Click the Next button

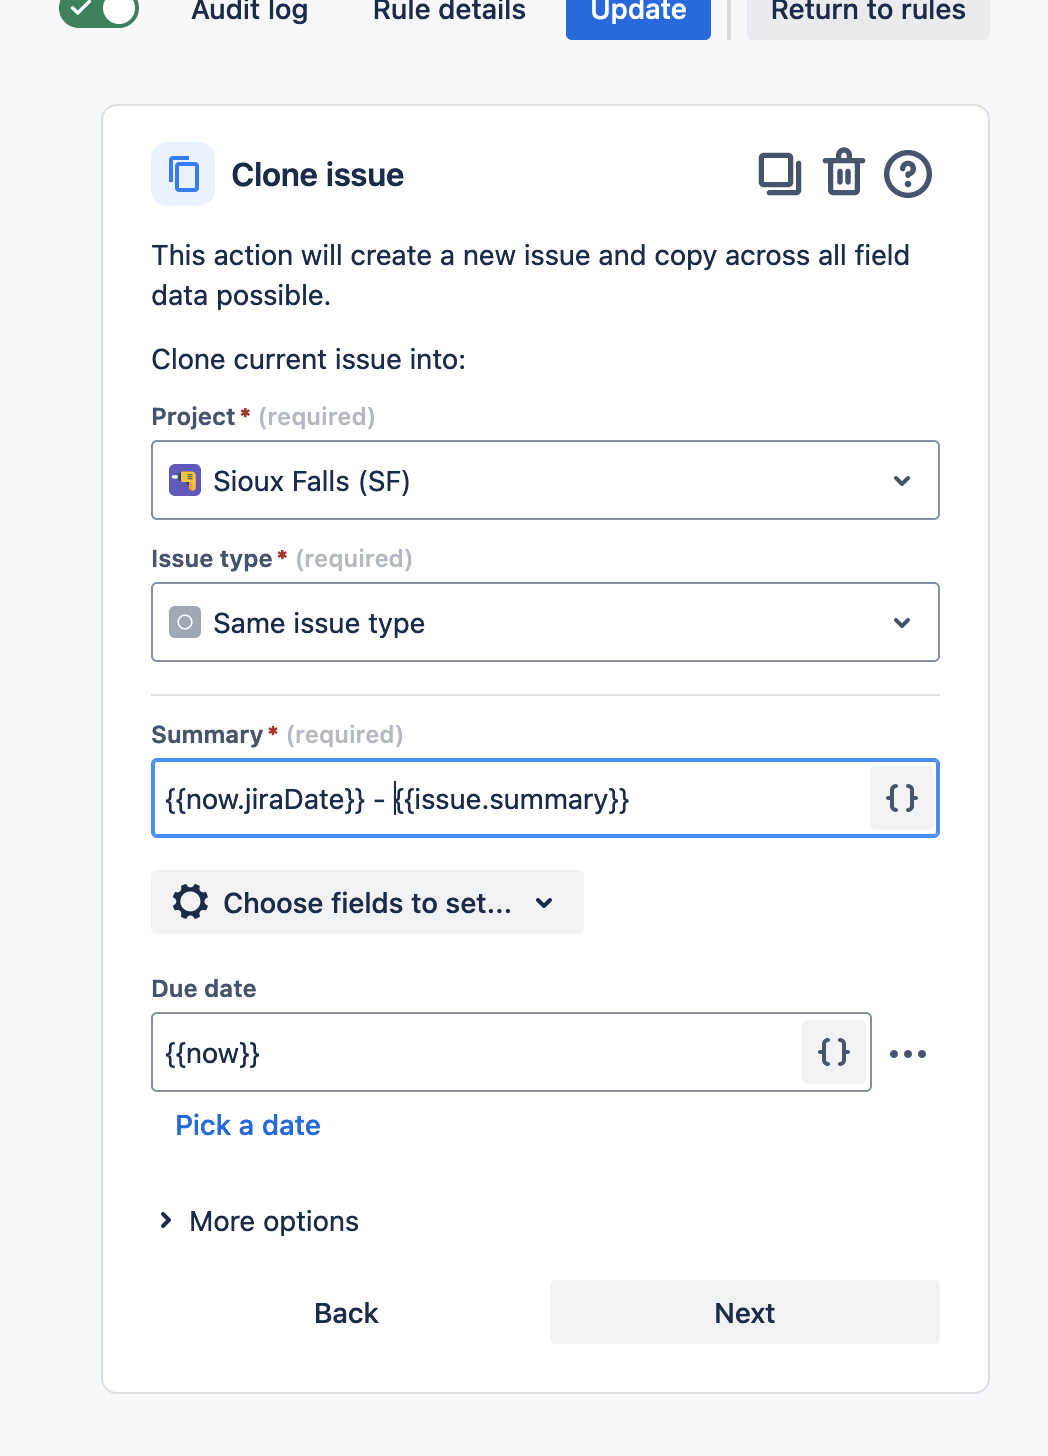click(x=744, y=1313)
